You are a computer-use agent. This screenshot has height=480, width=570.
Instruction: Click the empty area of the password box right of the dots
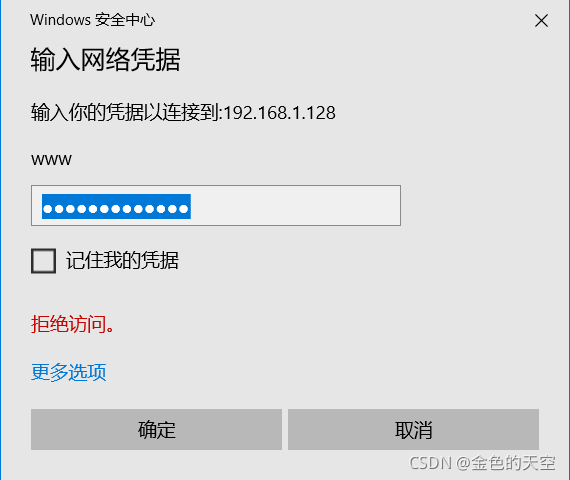point(294,205)
